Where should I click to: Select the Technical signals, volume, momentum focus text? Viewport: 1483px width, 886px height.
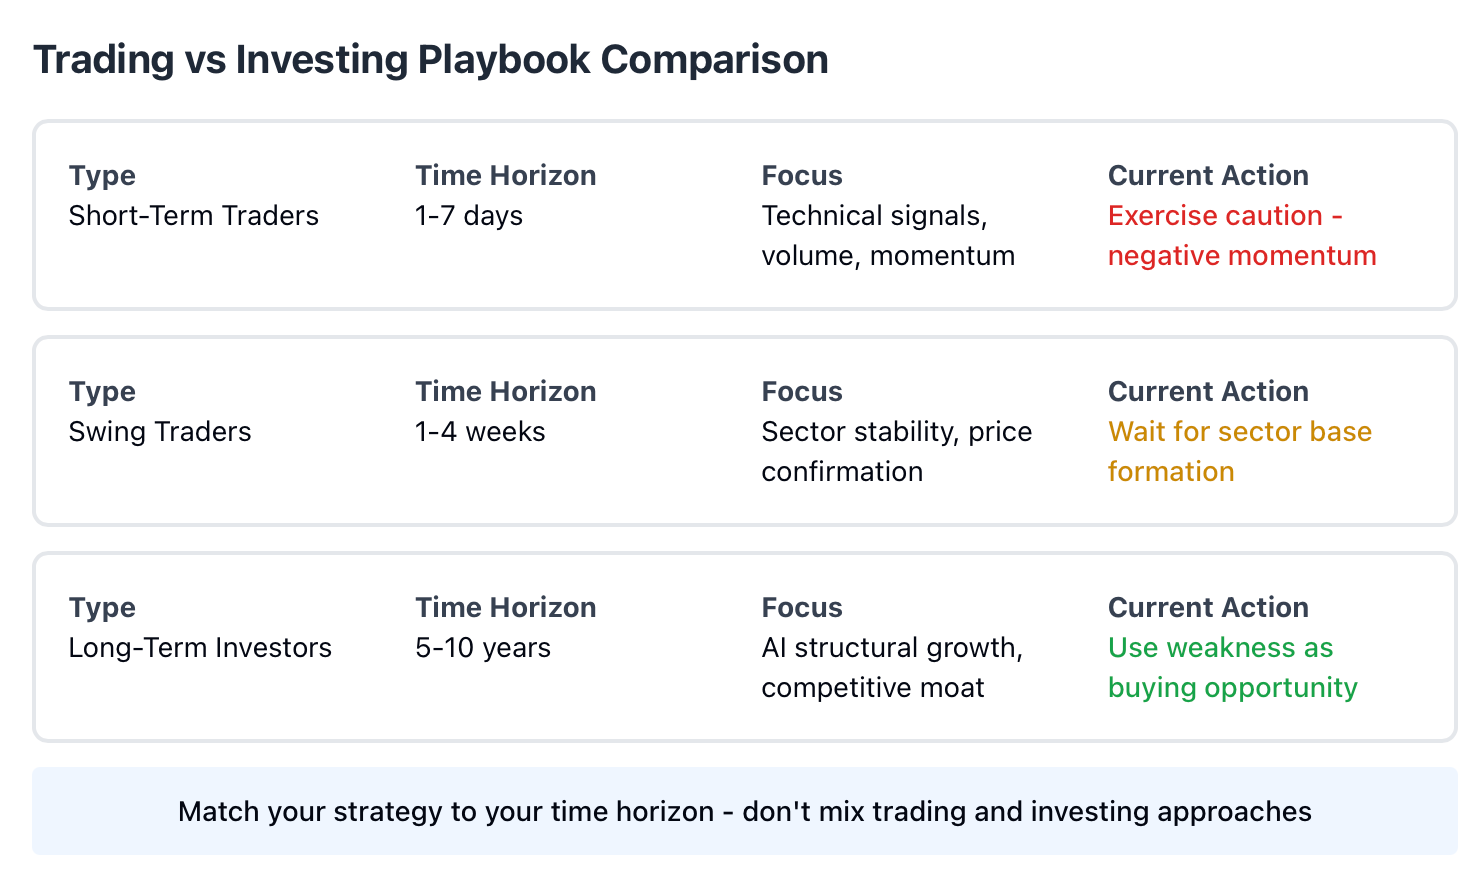click(x=888, y=236)
